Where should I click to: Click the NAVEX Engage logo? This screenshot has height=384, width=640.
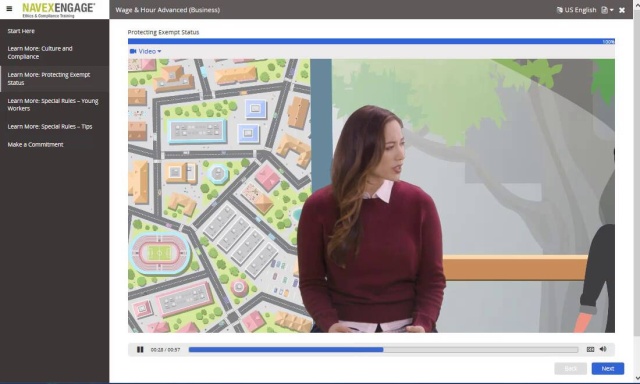pos(58,9)
